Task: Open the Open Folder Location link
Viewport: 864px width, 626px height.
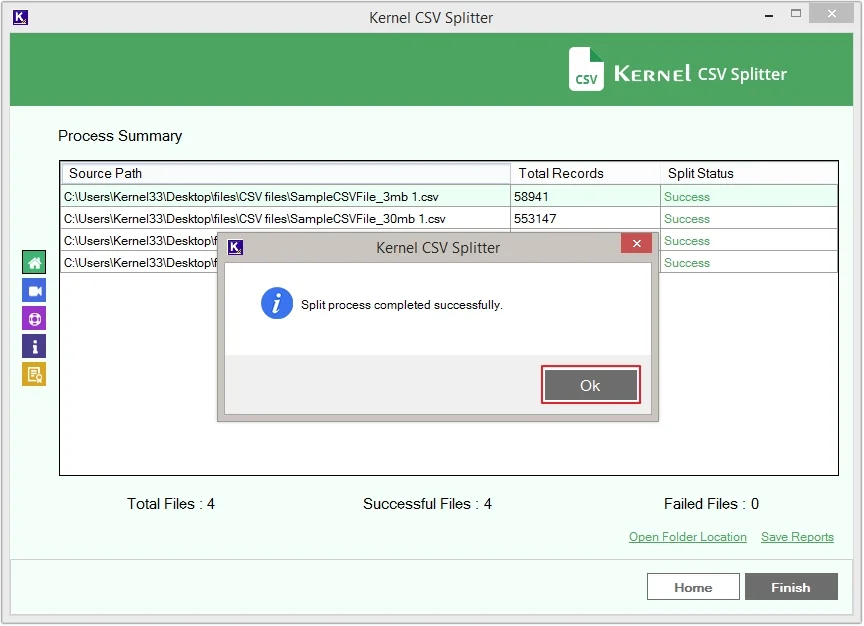Action: point(687,537)
